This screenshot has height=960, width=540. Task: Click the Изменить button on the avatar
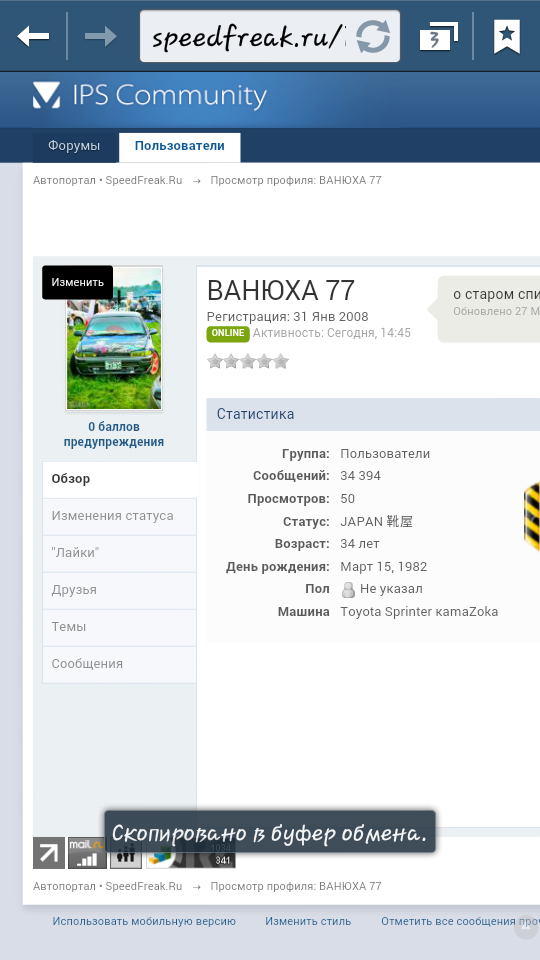(x=78, y=282)
